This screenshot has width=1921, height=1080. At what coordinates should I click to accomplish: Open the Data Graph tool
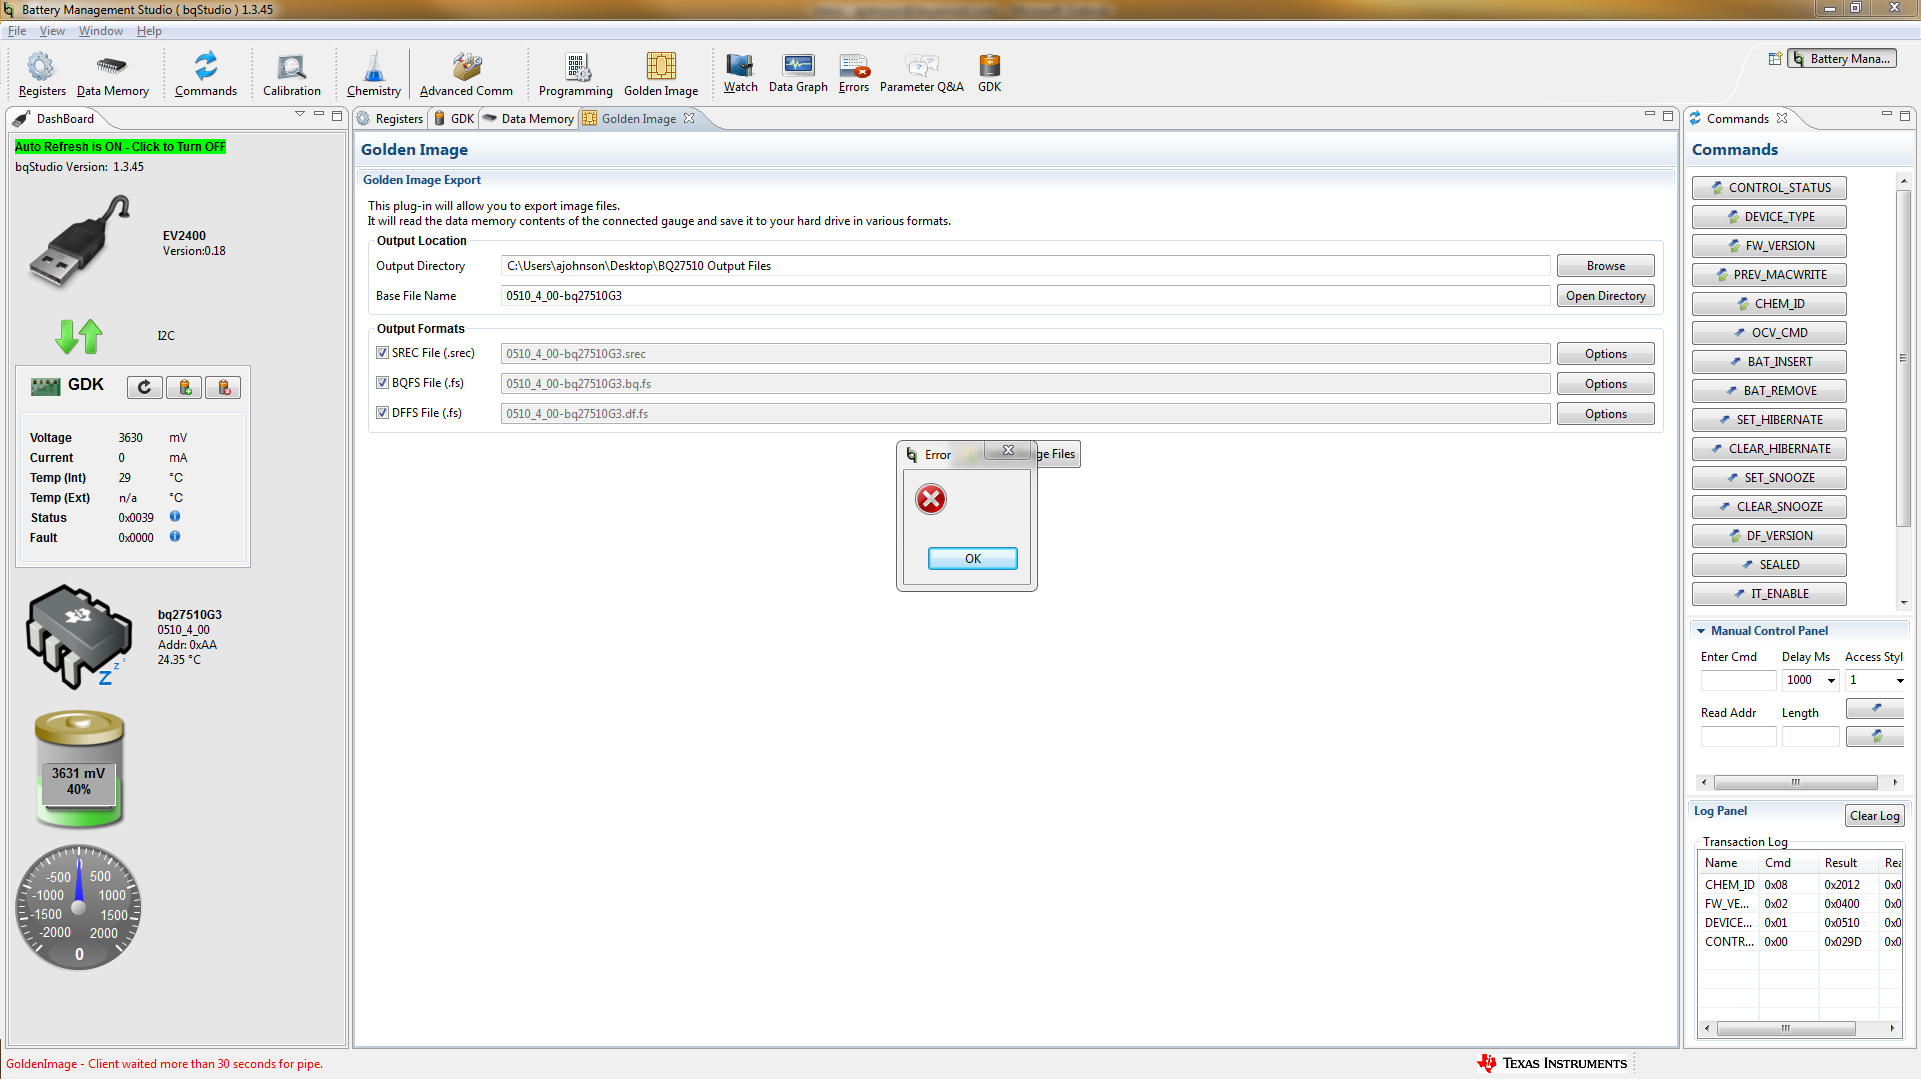point(798,73)
